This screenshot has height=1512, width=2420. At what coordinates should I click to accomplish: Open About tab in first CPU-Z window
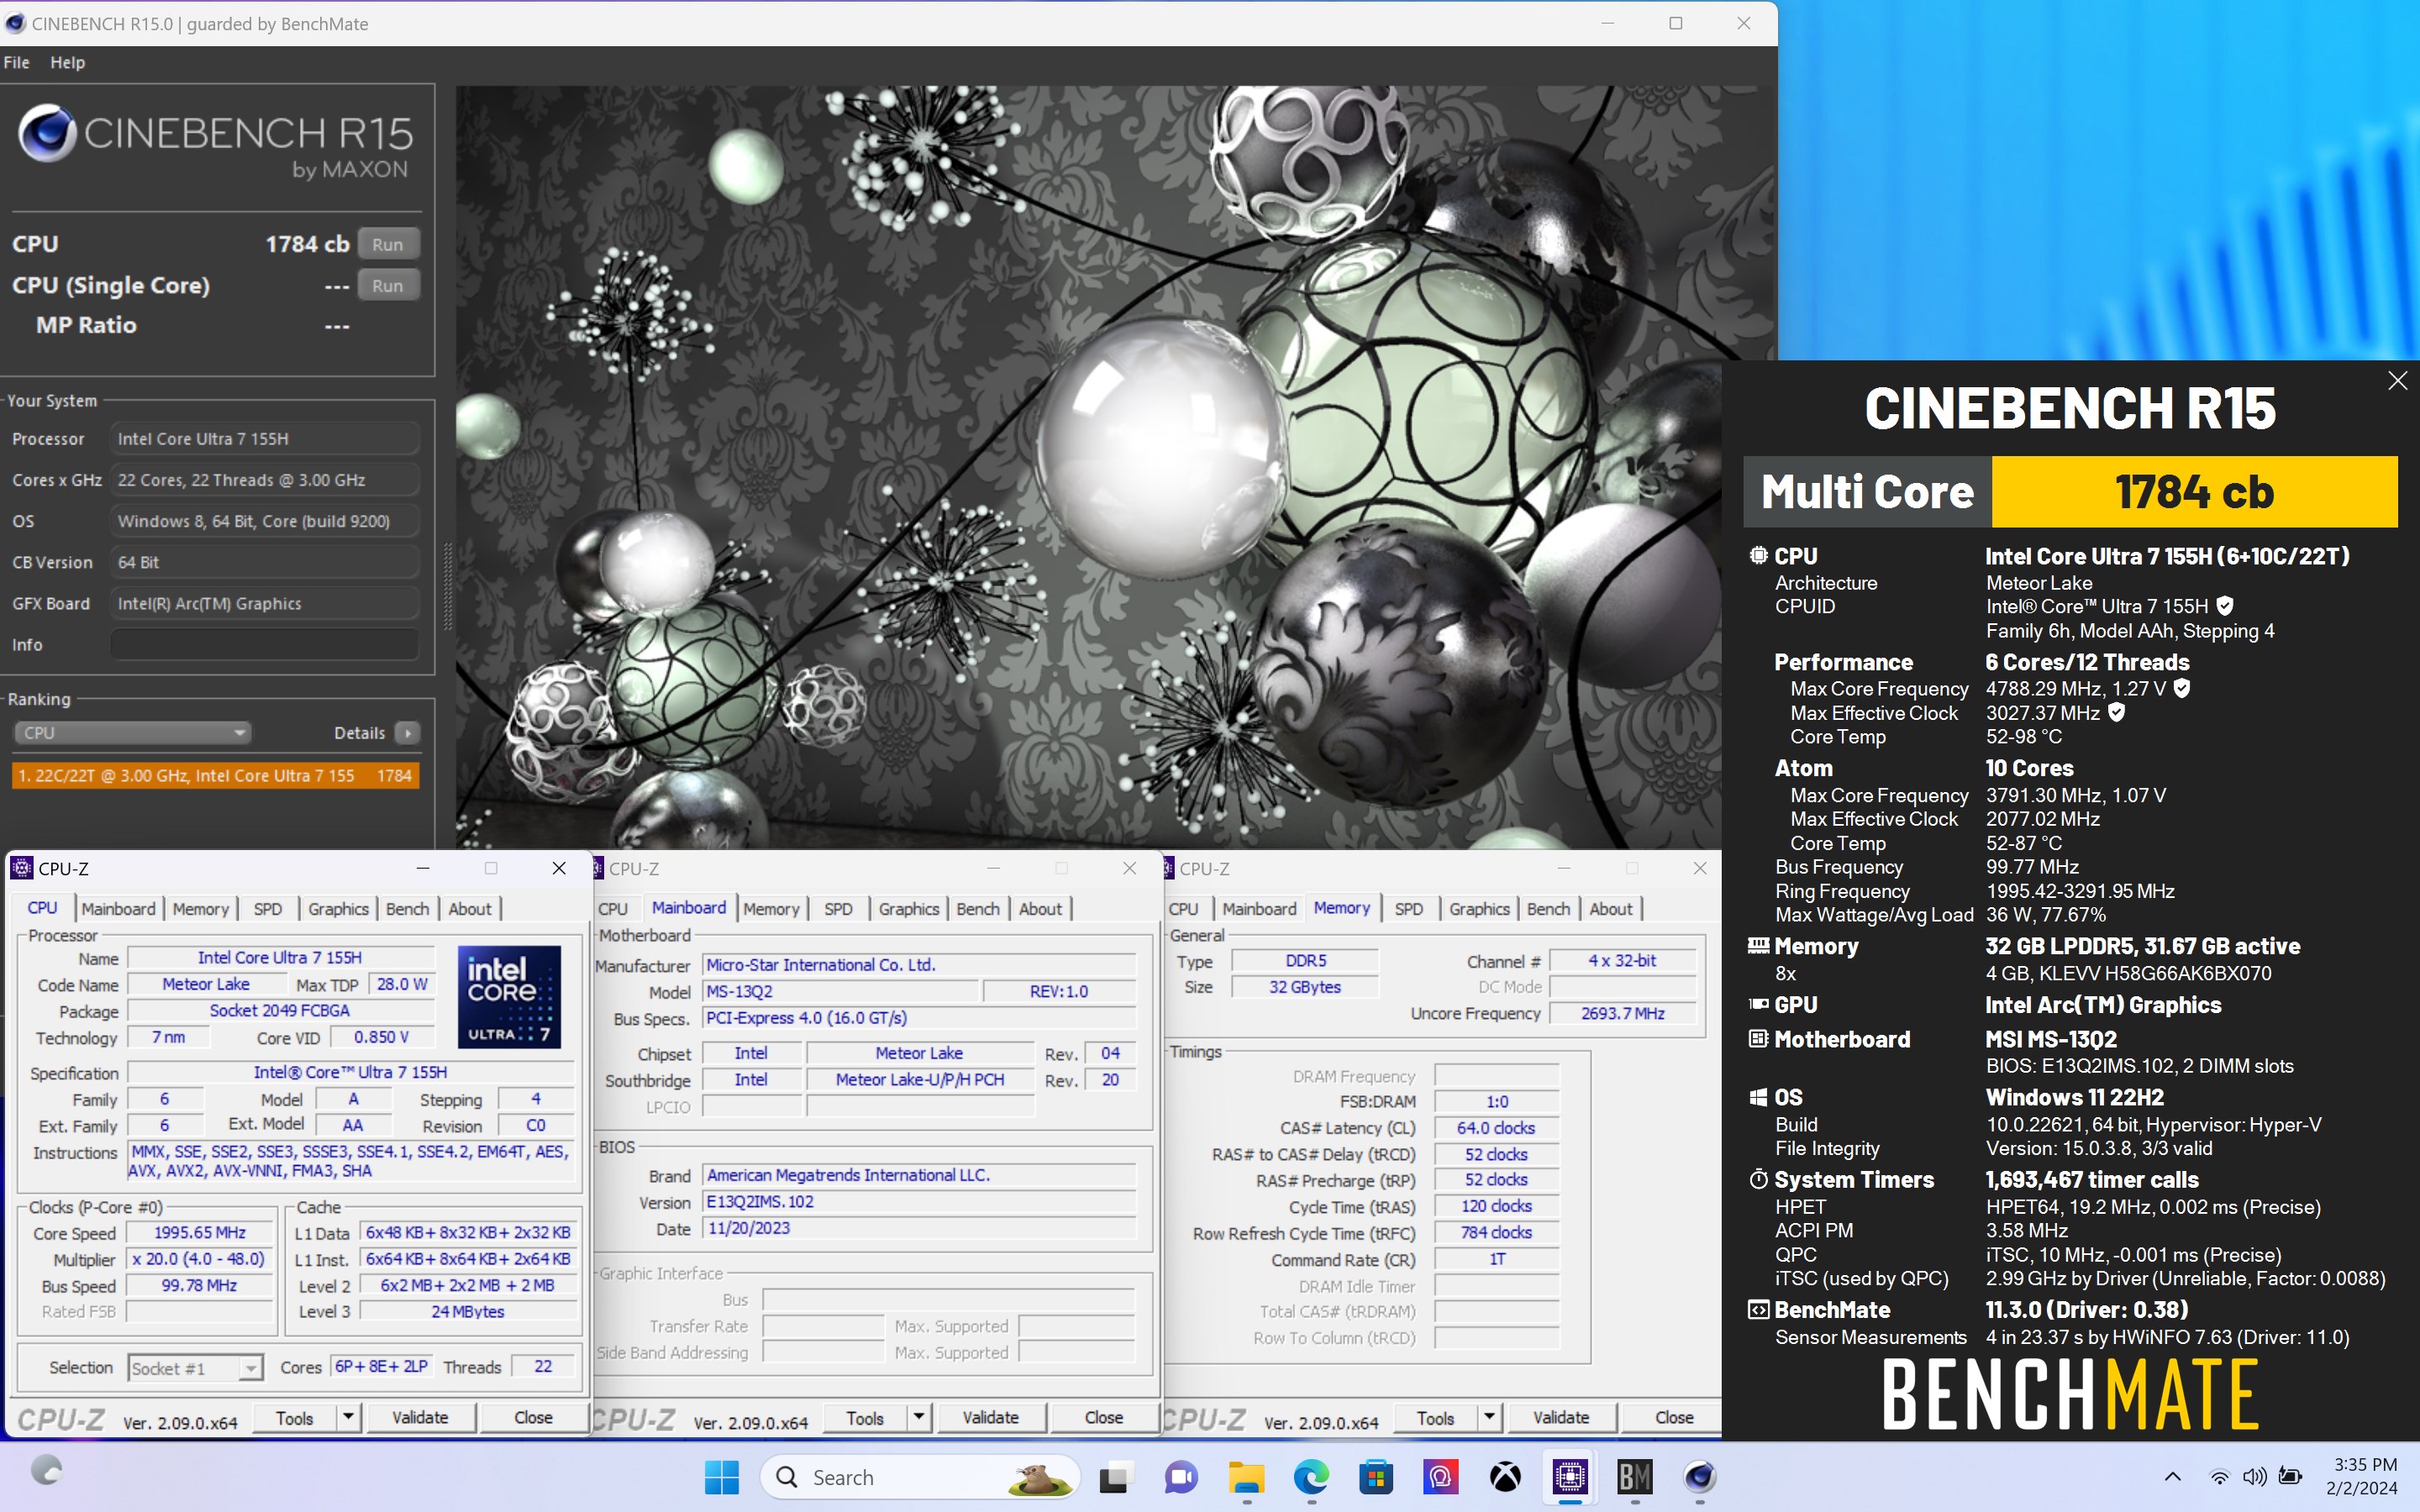[469, 909]
